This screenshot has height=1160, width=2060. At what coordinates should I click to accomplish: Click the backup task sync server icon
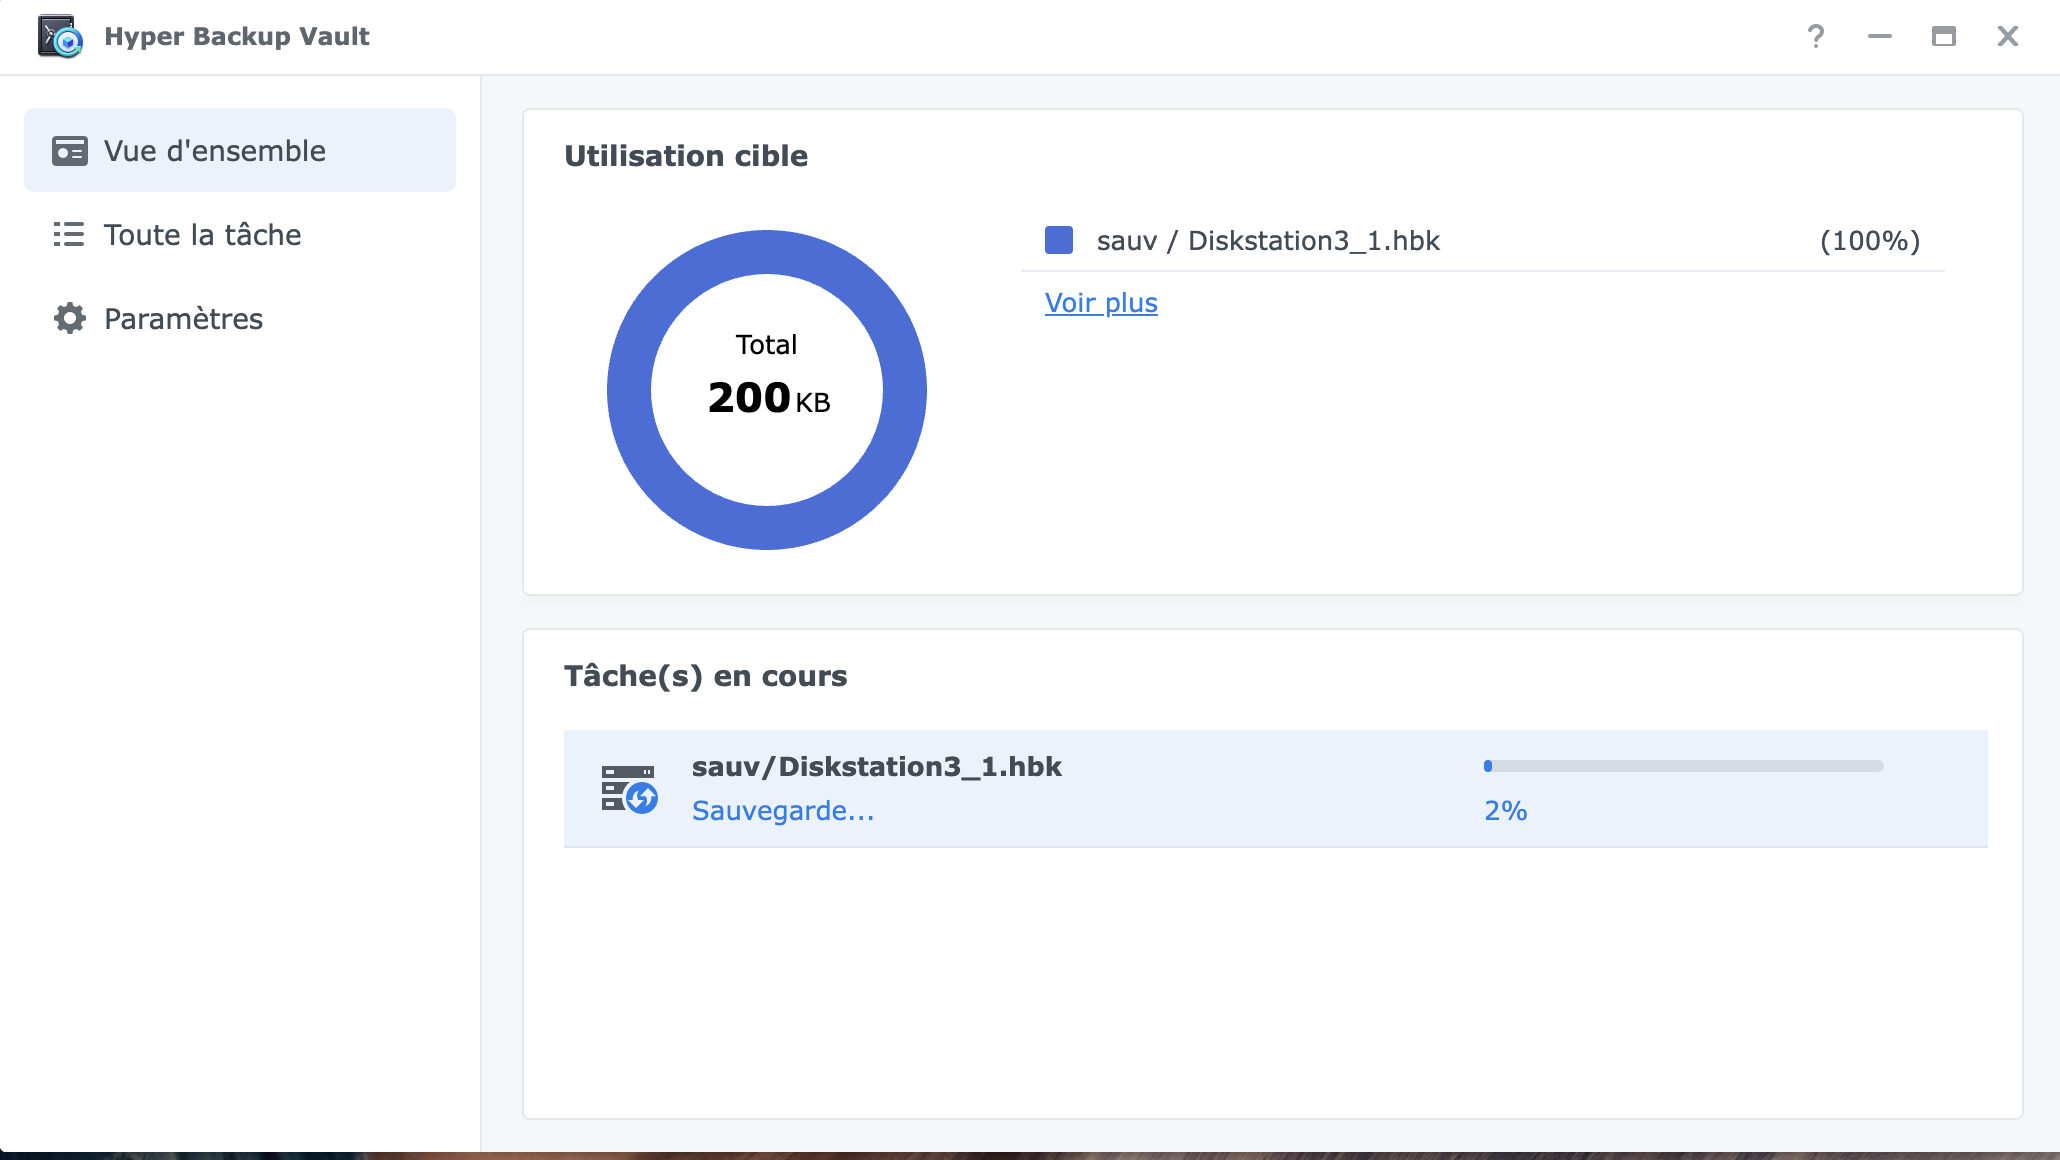coord(629,789)
